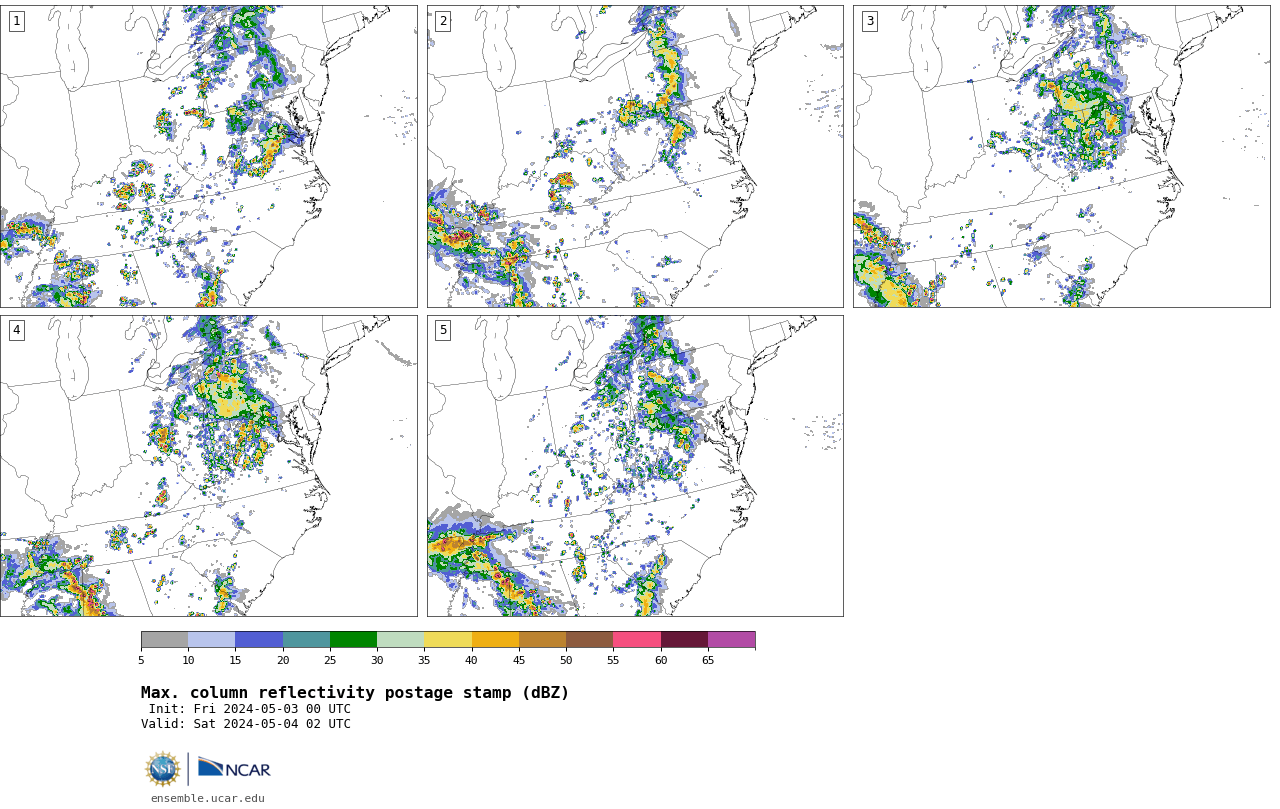
Task: Click the panel number label 1
Action: click(x=16, y=21)
